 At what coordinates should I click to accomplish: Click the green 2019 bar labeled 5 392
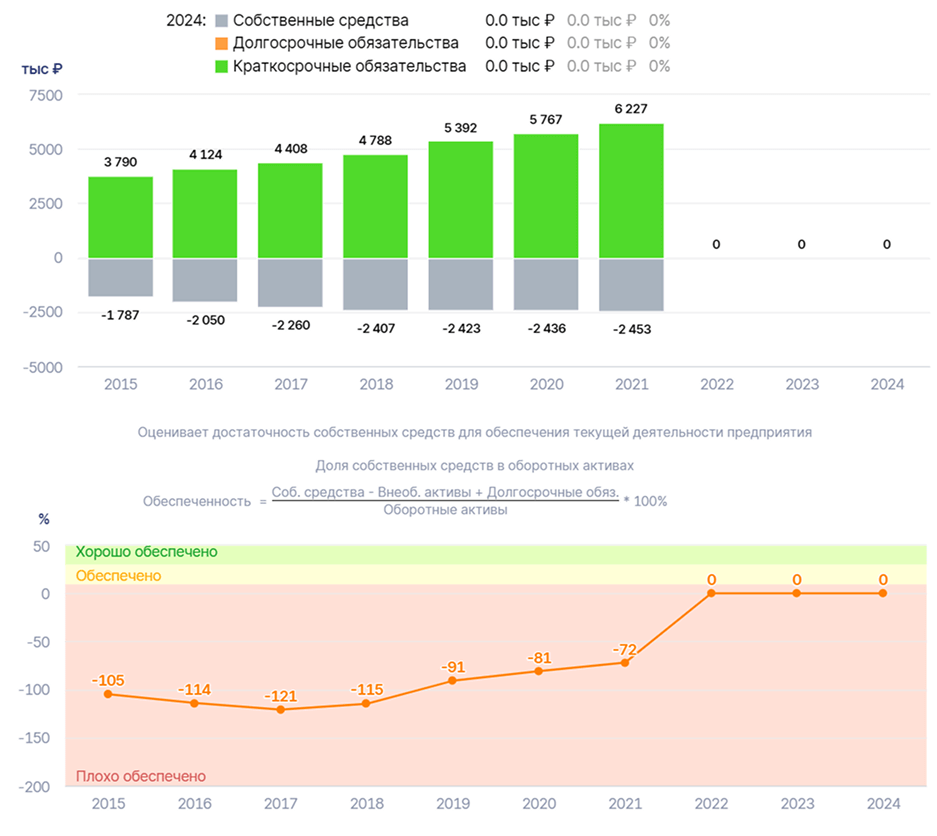click(461, 200)
